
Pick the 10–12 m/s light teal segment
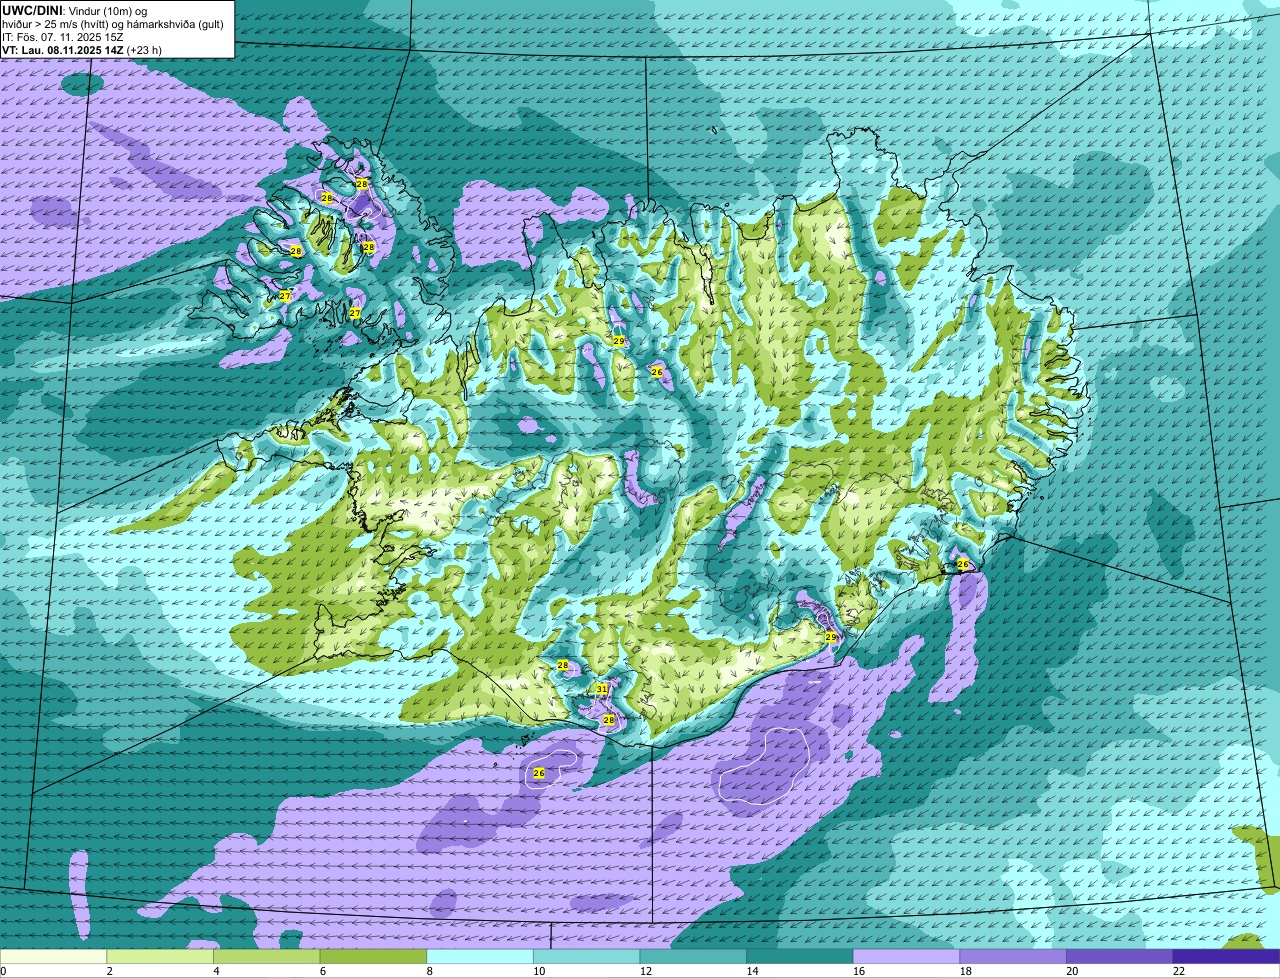pos(587,956)
